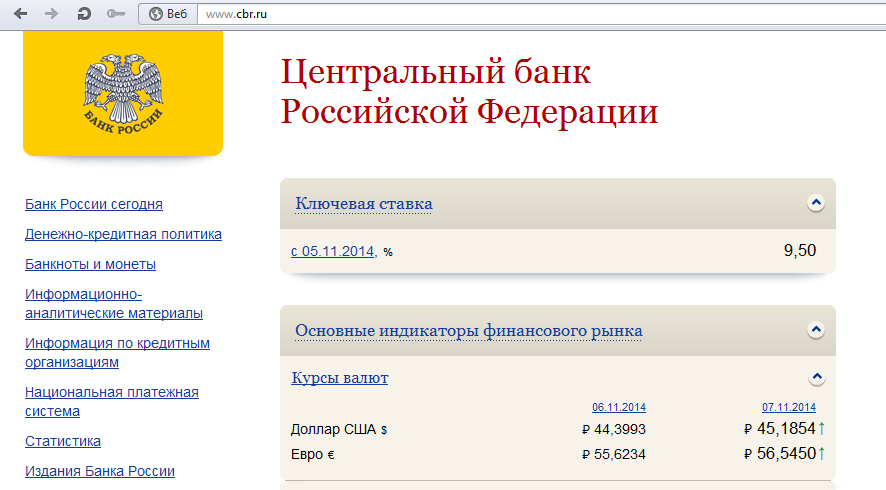
Task: Open Издания Банка России
Action: click(x=100, y=471)
